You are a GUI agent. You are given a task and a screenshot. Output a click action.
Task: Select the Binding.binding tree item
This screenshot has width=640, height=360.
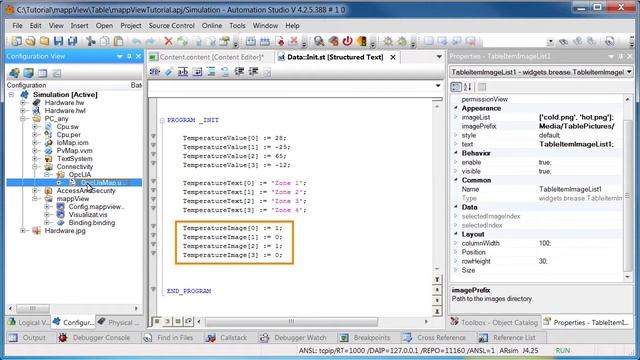(92, 222)
